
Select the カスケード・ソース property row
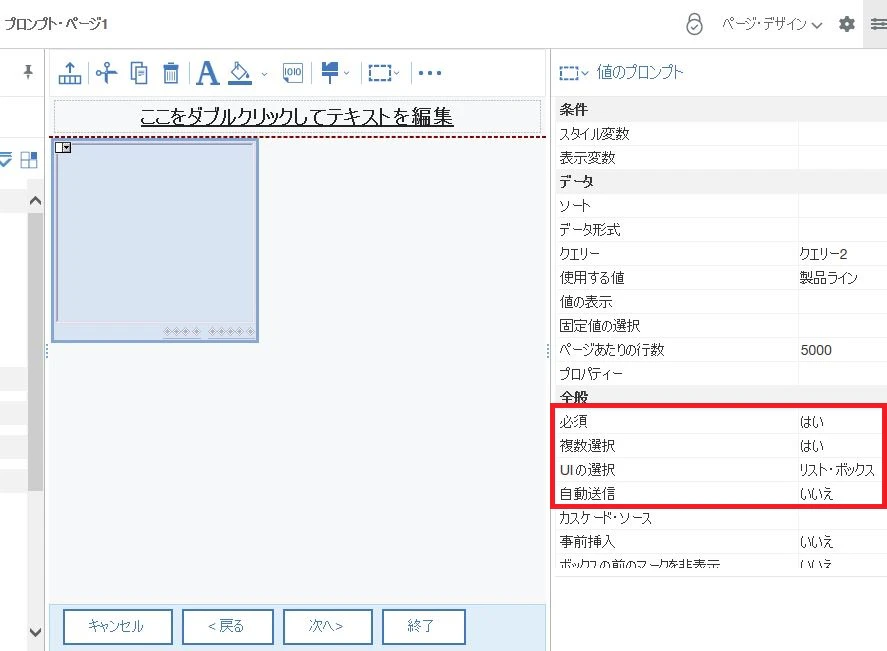pyautogui.click(x=721, y=518)
